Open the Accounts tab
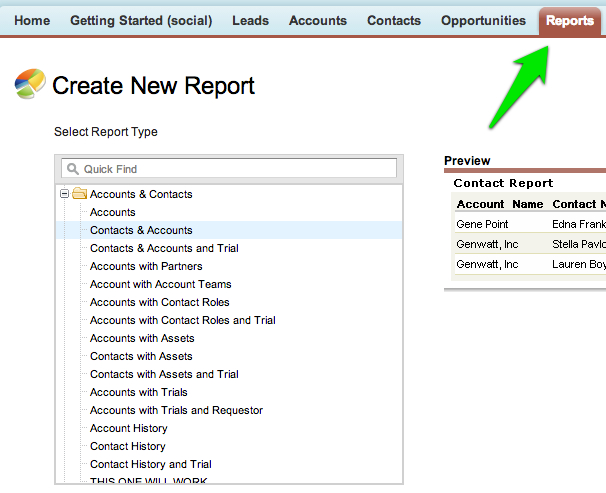This screenshot has height=493, width=606. 317,21
